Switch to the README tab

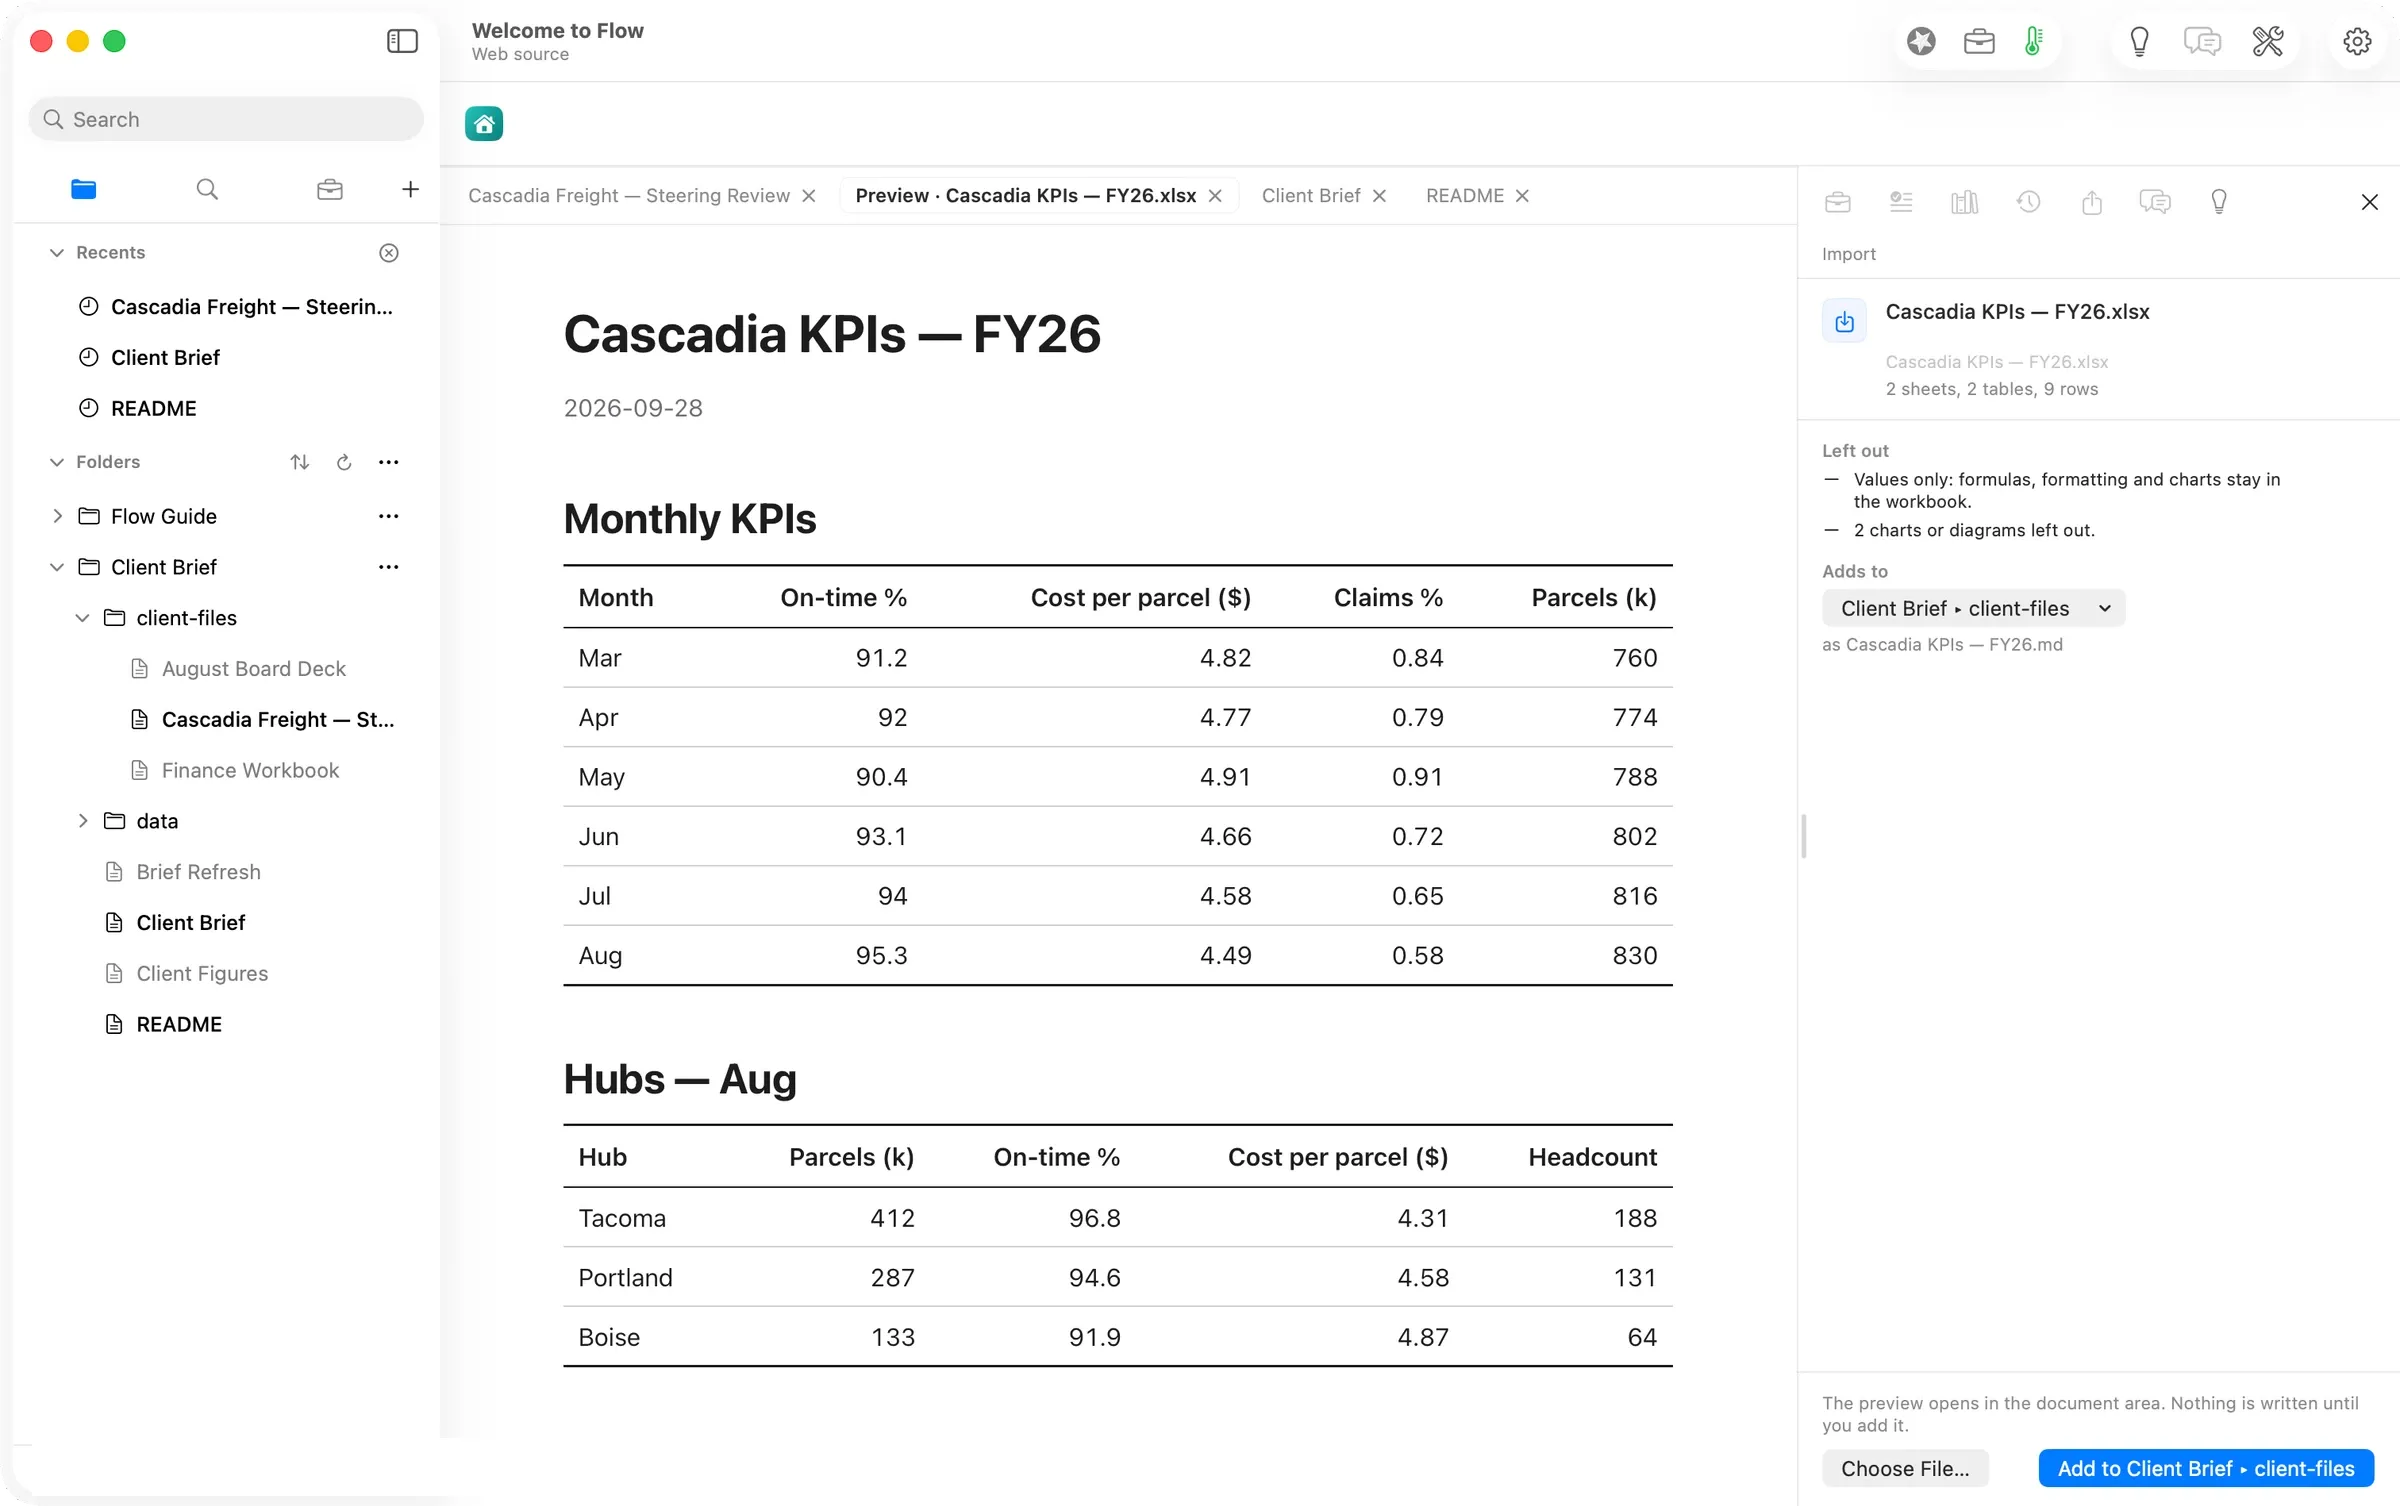pyautogui.click(x=1465, y=196)
